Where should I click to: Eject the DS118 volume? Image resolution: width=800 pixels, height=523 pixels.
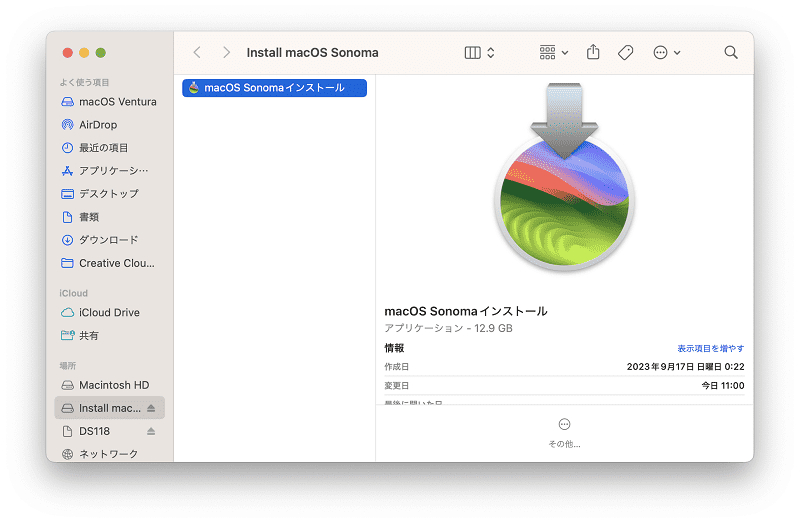(x=151, y=431)
